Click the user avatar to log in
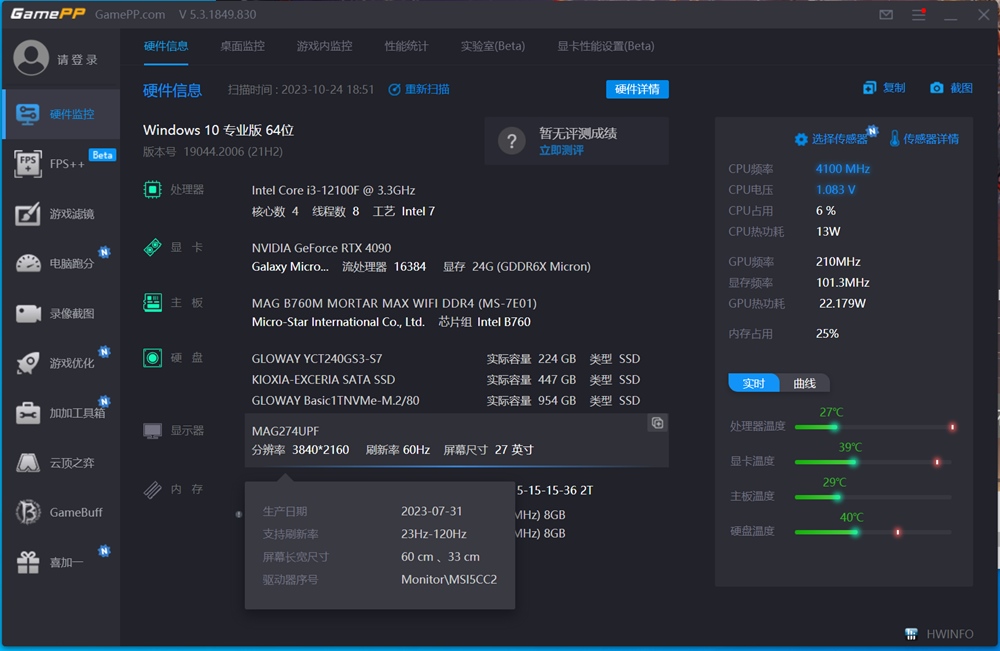Viewport: 1000px width, 651px height. [31, 58]
